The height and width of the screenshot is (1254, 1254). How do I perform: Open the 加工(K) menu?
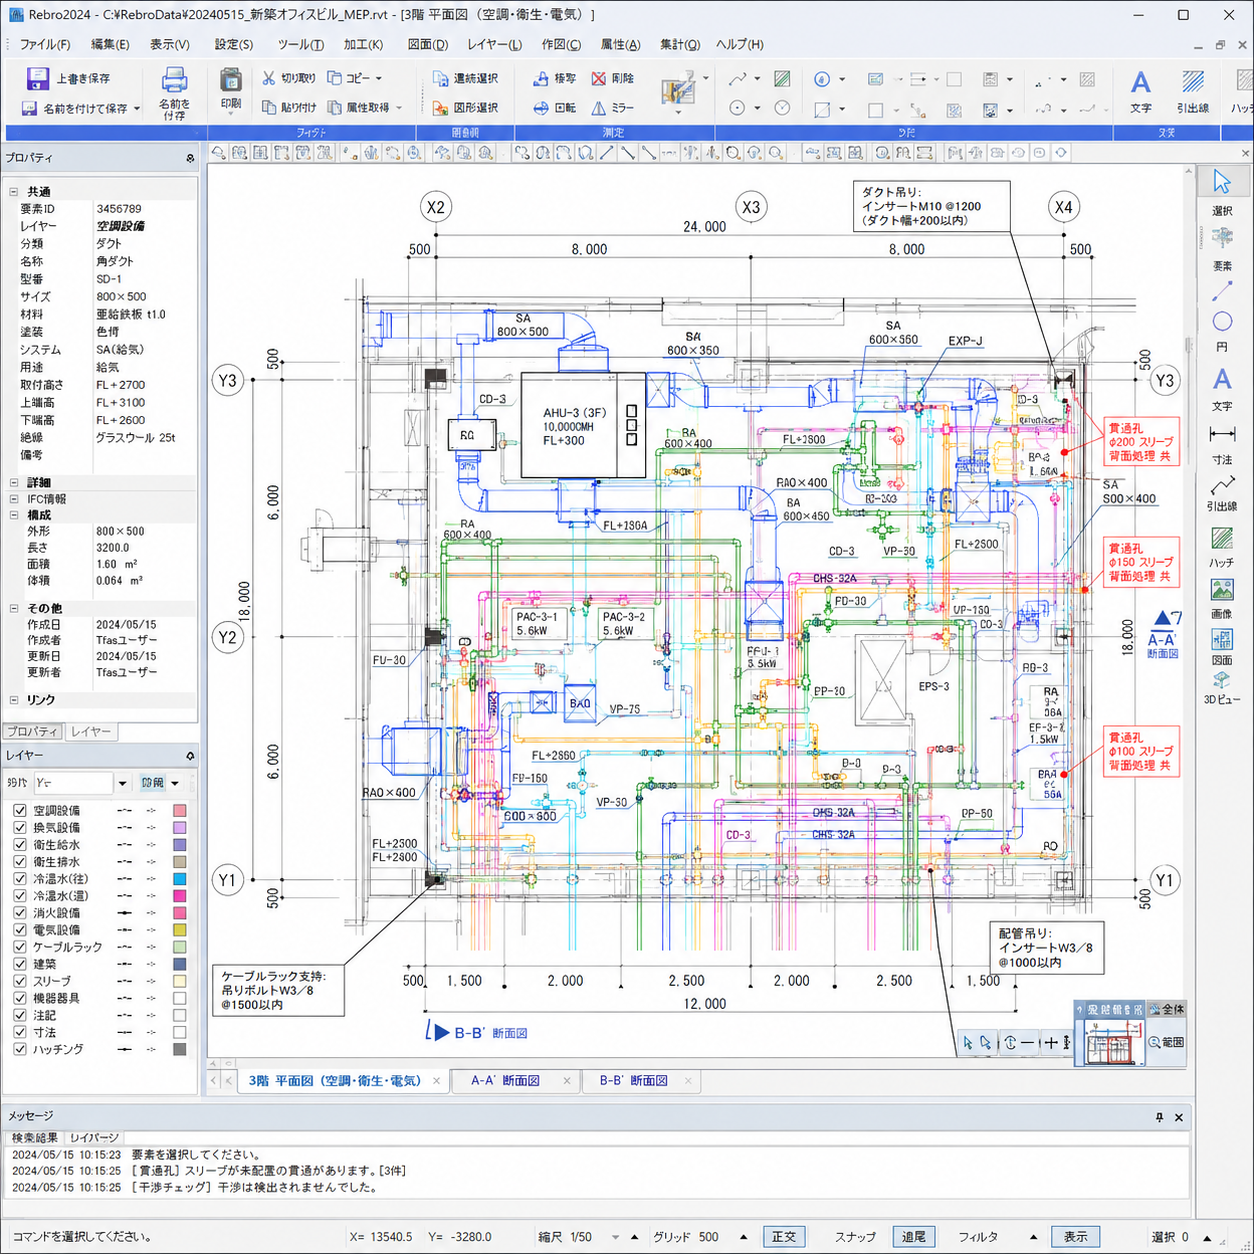point(363,44)
